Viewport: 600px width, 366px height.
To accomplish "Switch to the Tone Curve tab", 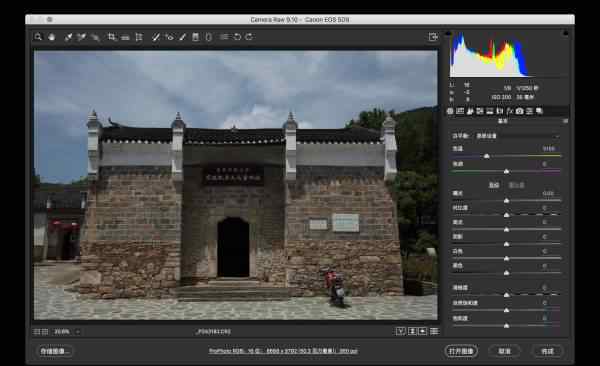I will pyautogui.click(x=460, y=111).
